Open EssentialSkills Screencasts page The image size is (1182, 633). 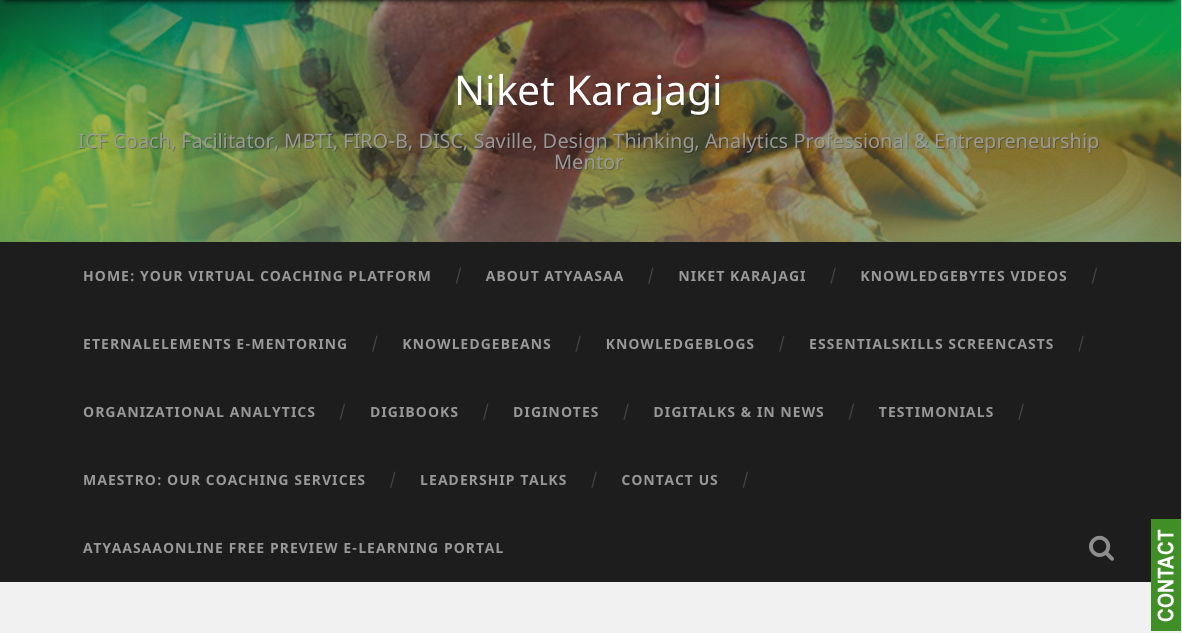[x=931, y=344]
